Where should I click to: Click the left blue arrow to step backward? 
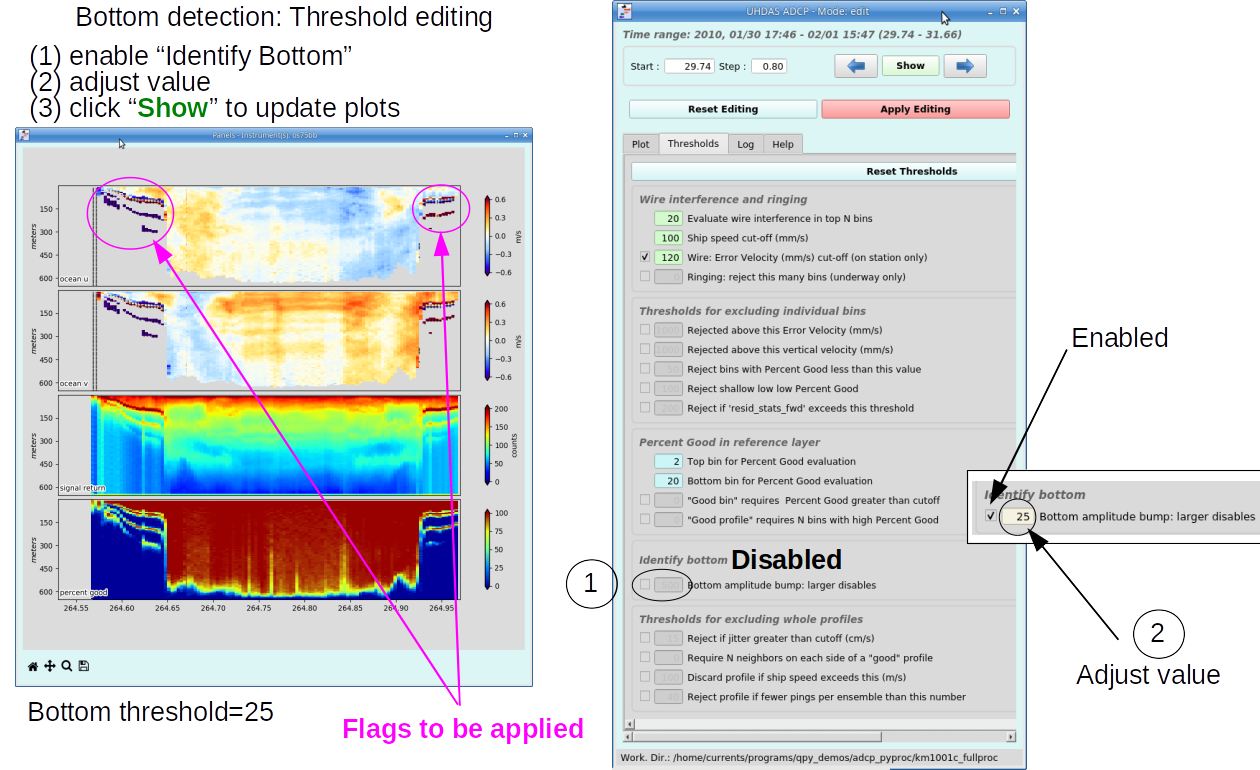pyautogui.click(x=856, y=66)
